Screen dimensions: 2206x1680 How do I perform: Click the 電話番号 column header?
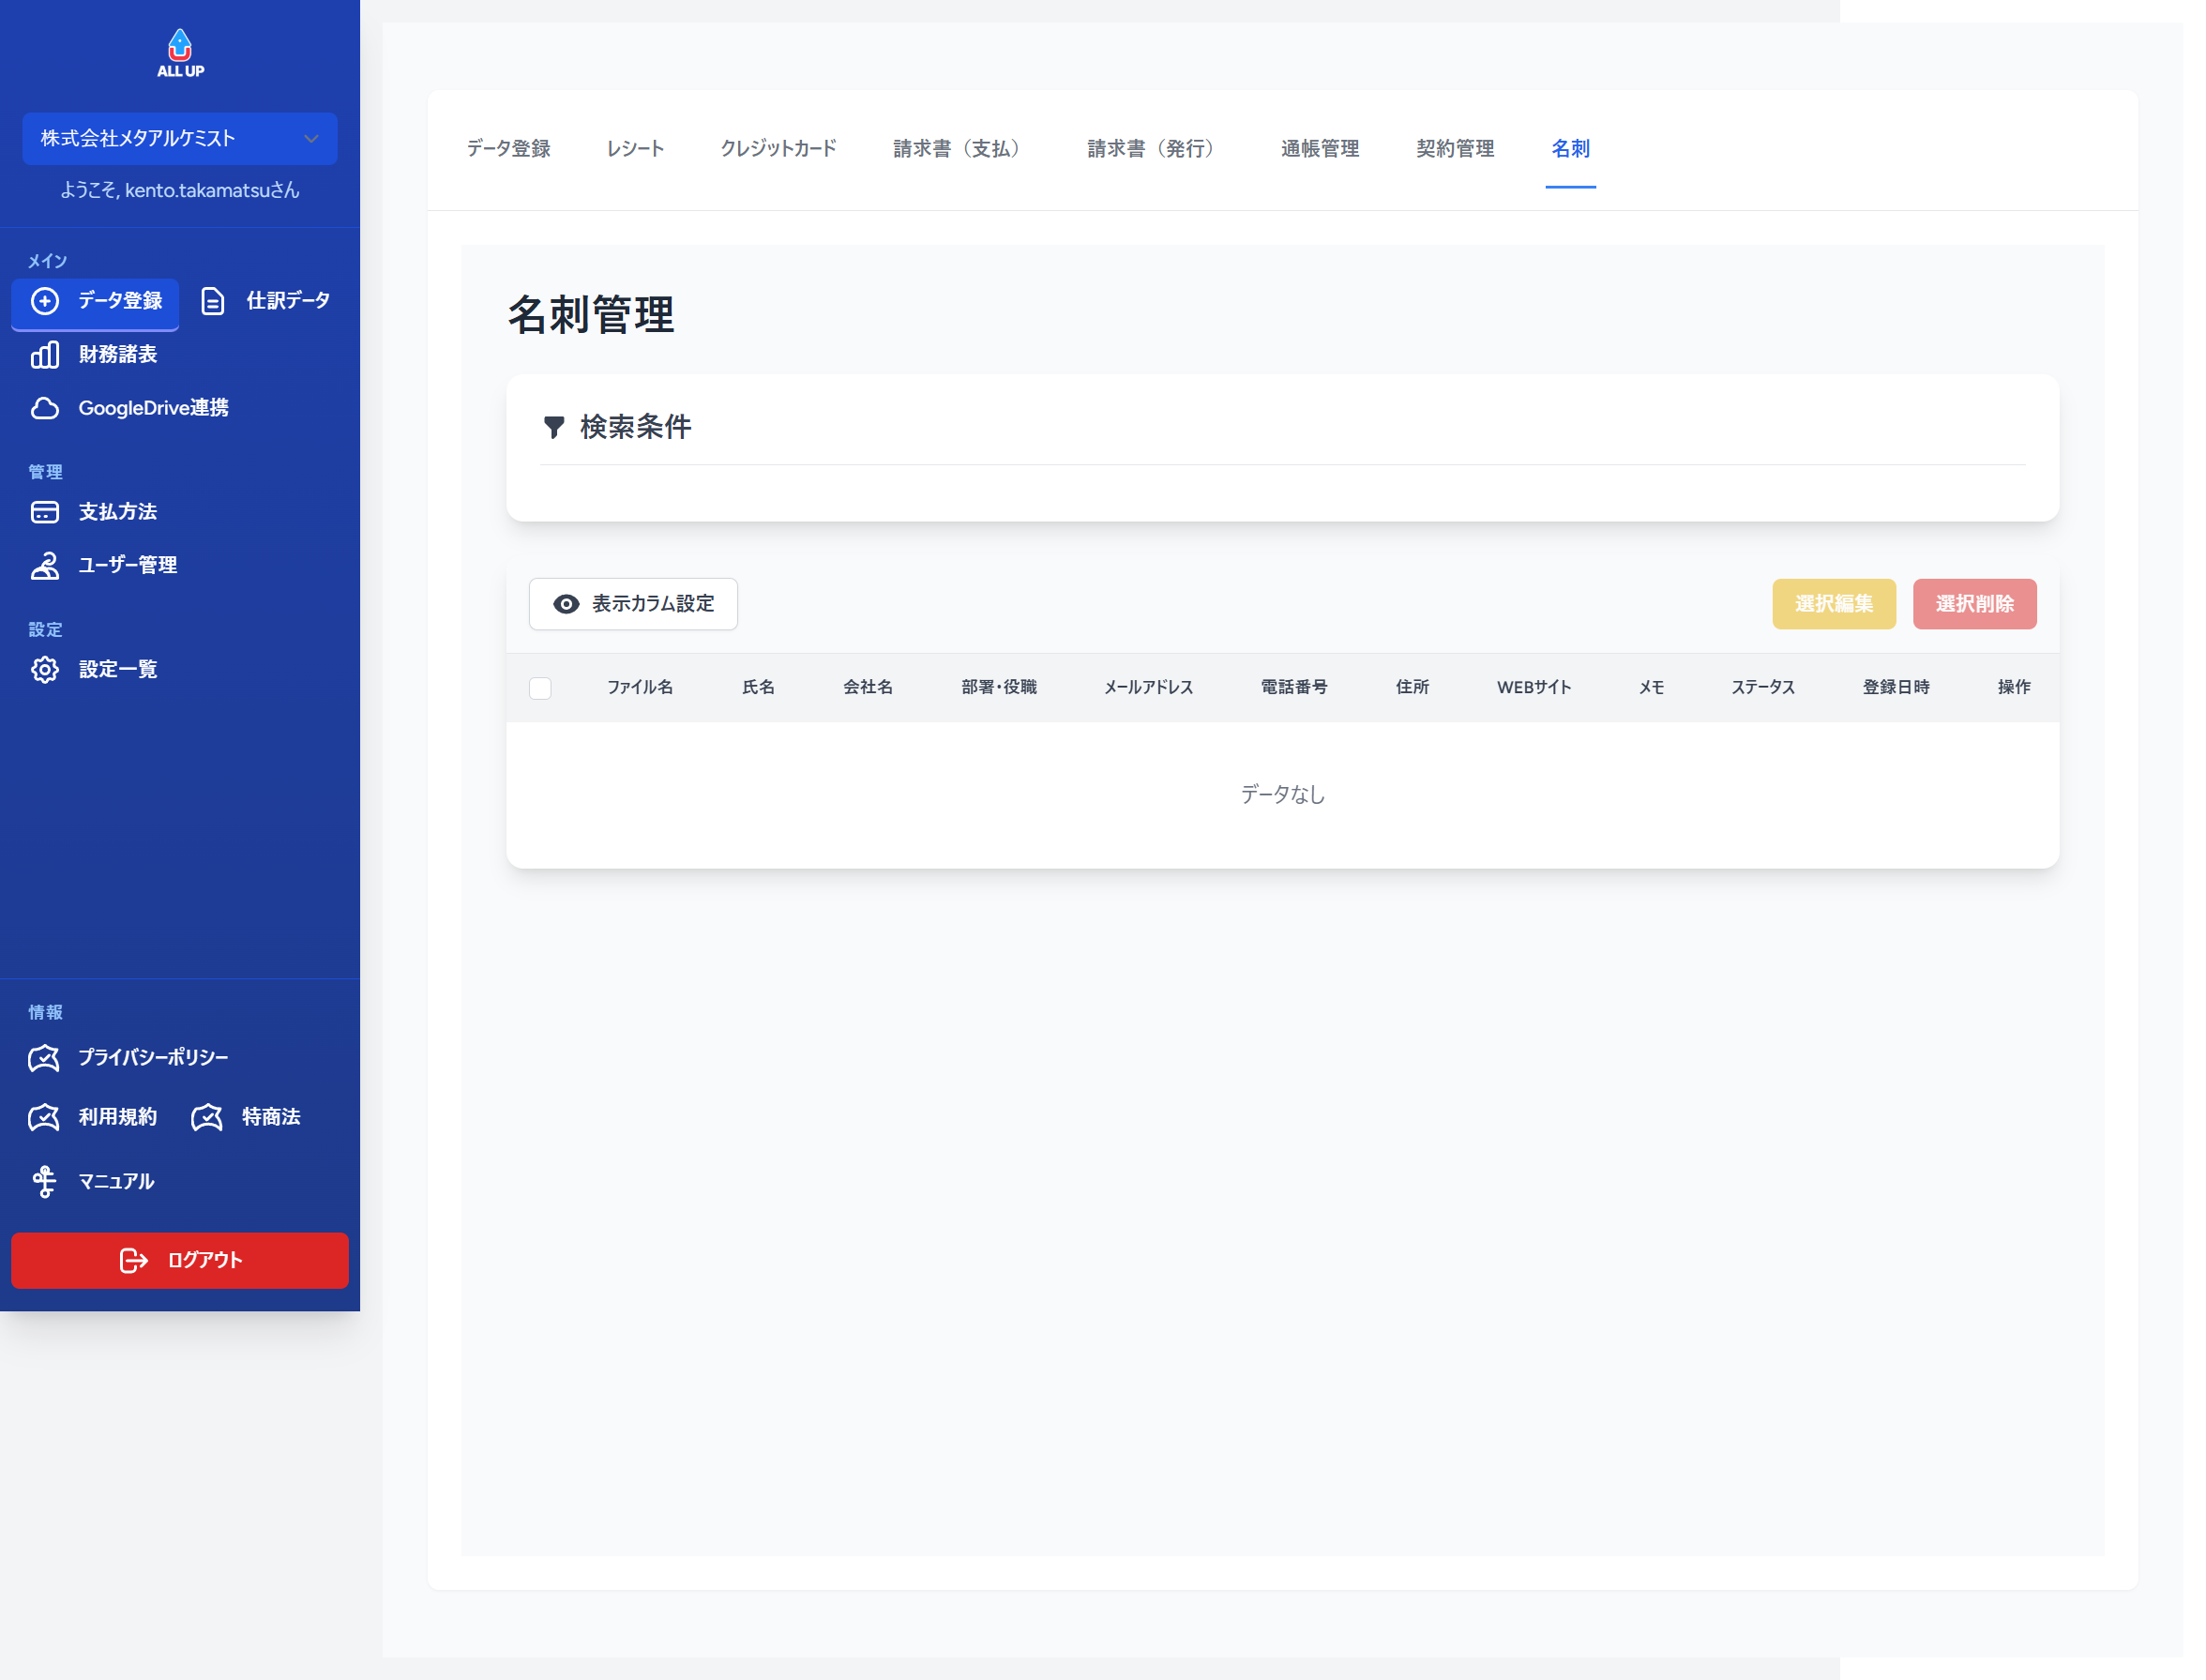1294,687
